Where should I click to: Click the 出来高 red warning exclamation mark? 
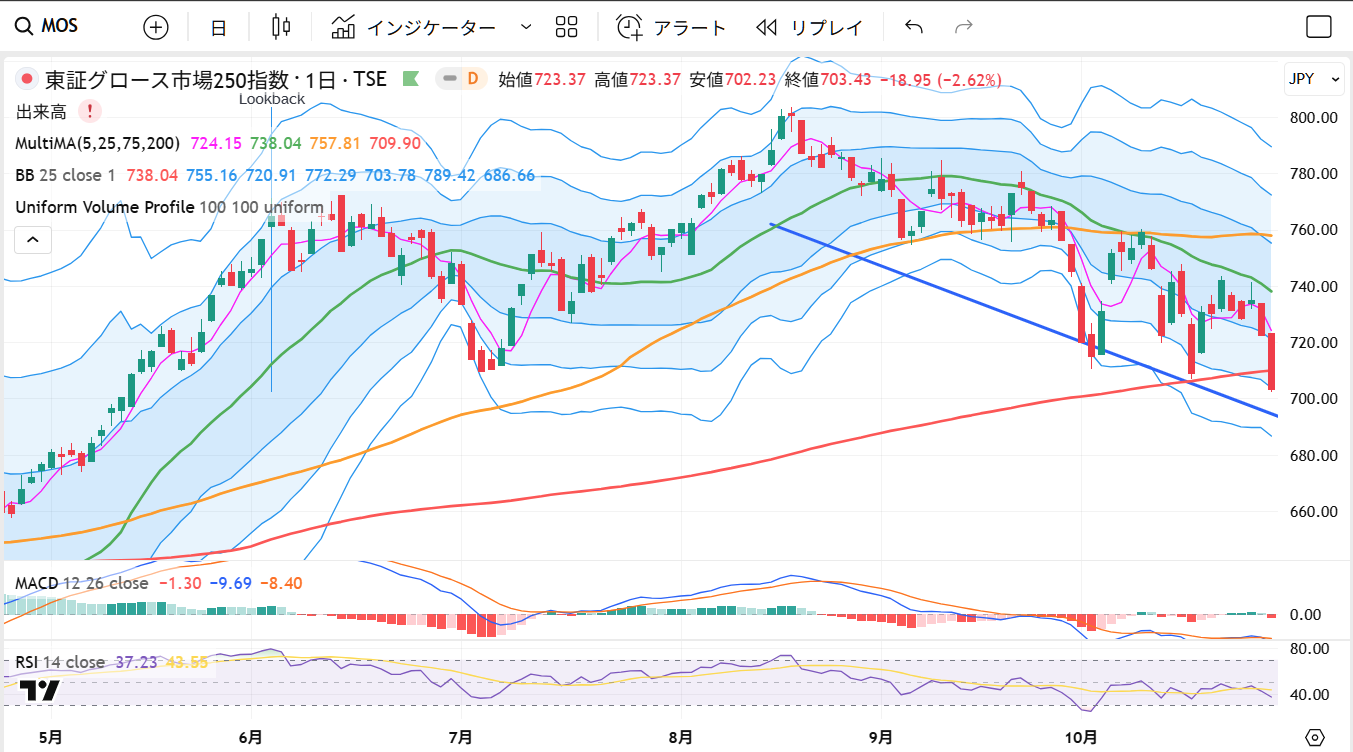90,111
